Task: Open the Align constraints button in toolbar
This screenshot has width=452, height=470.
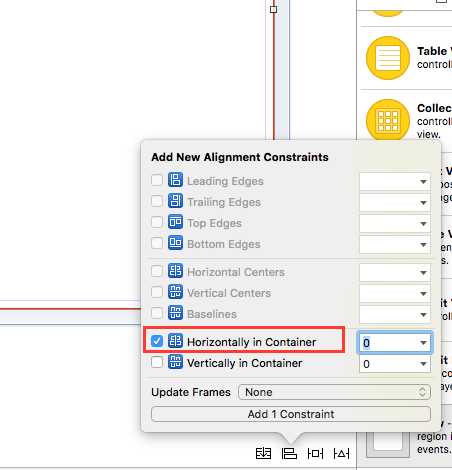Action: [289, 454]
